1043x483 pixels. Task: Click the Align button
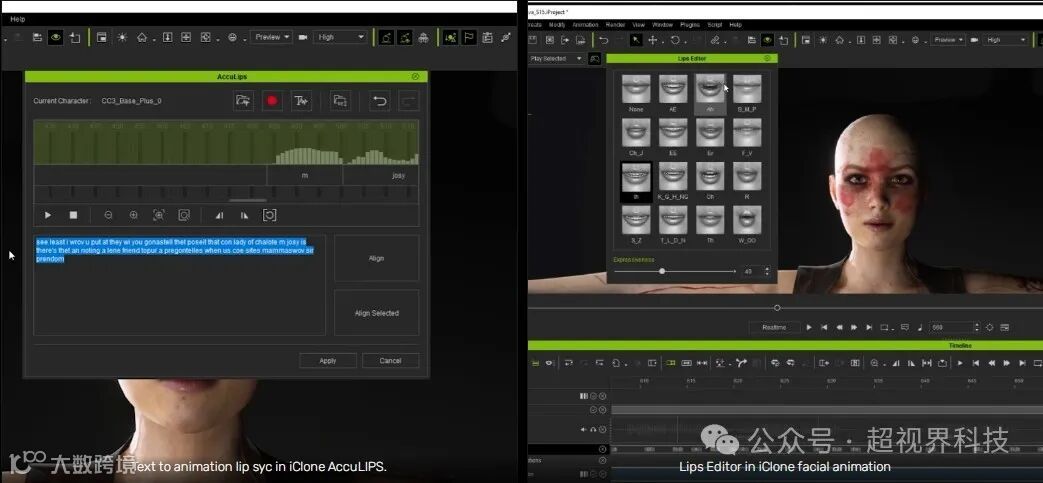pos(376,258)
